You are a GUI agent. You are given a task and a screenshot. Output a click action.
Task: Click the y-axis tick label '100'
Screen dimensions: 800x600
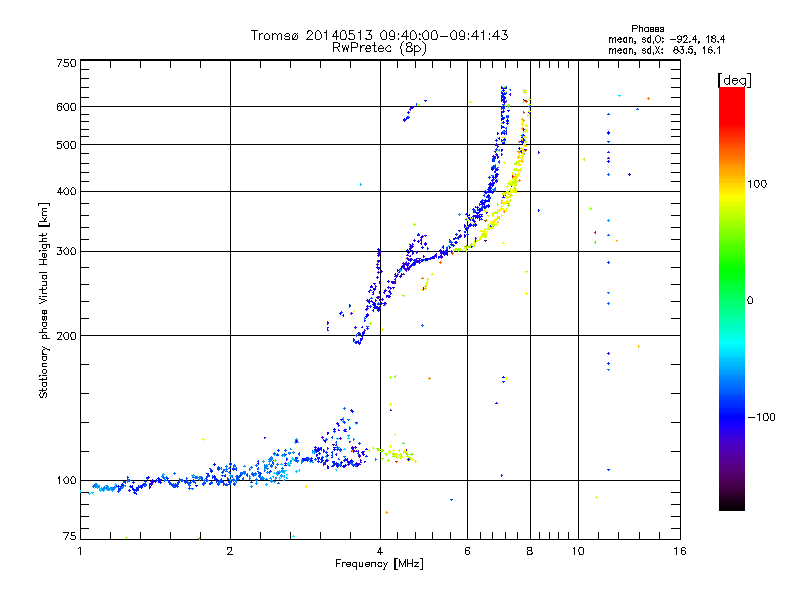[x=66, y=480]
